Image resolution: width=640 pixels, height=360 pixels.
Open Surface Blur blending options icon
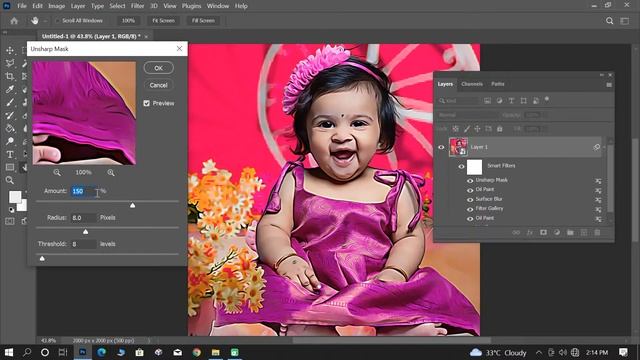click(x=598, y=200)
